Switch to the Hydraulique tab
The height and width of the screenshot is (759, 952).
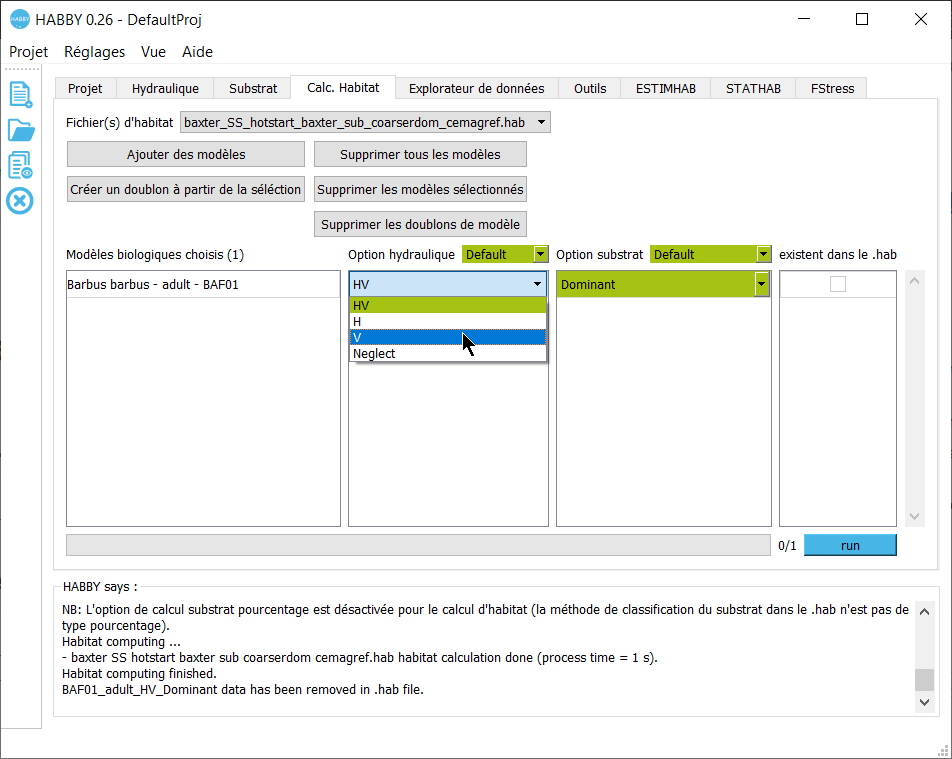tap(165, 88)
